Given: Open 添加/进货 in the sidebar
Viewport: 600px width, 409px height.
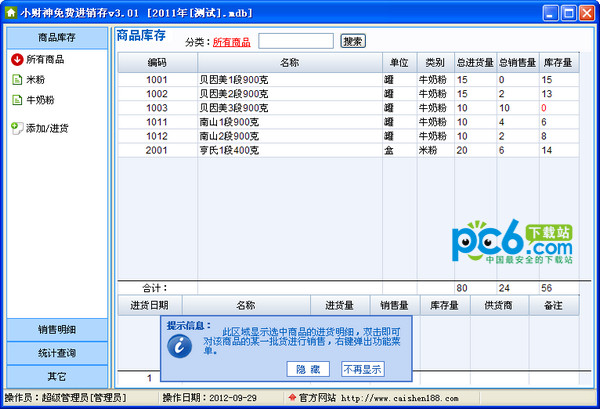Looking at the screenshot, I should [x=47, y=128].
